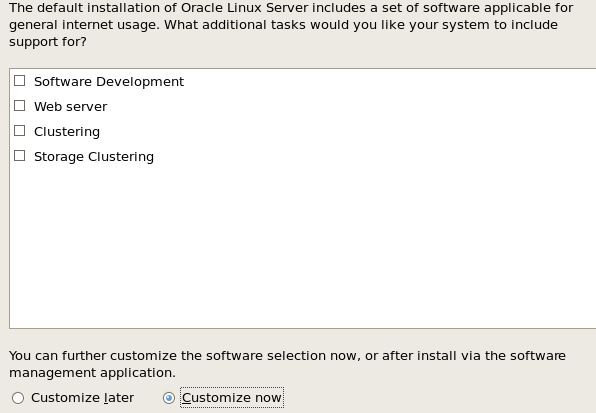Select the Customize now radio button
596x413 pixels.
169,398
